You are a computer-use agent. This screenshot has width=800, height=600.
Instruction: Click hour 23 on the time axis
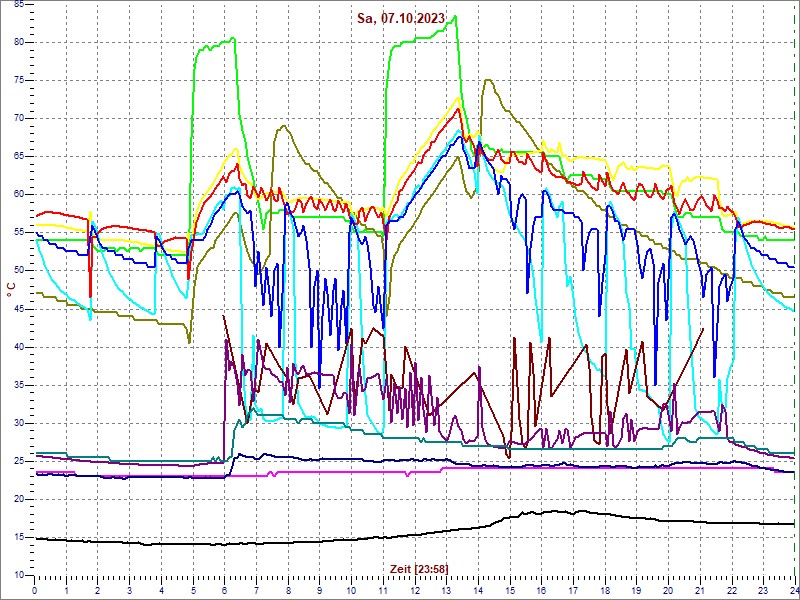(x=763, y=590)
